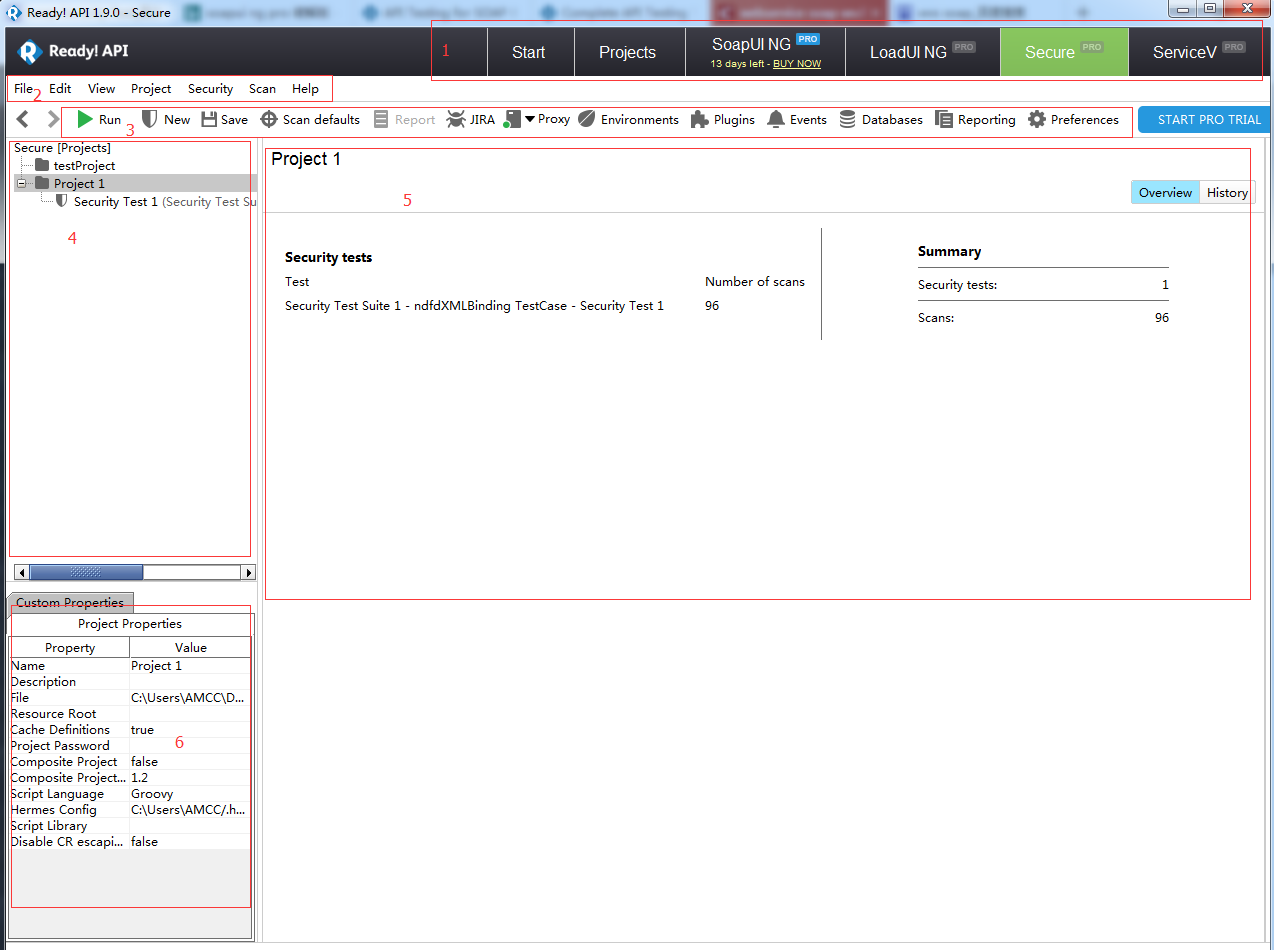Click the Events bell icon
1274x950 pixels.
click(x=776, y=119)
